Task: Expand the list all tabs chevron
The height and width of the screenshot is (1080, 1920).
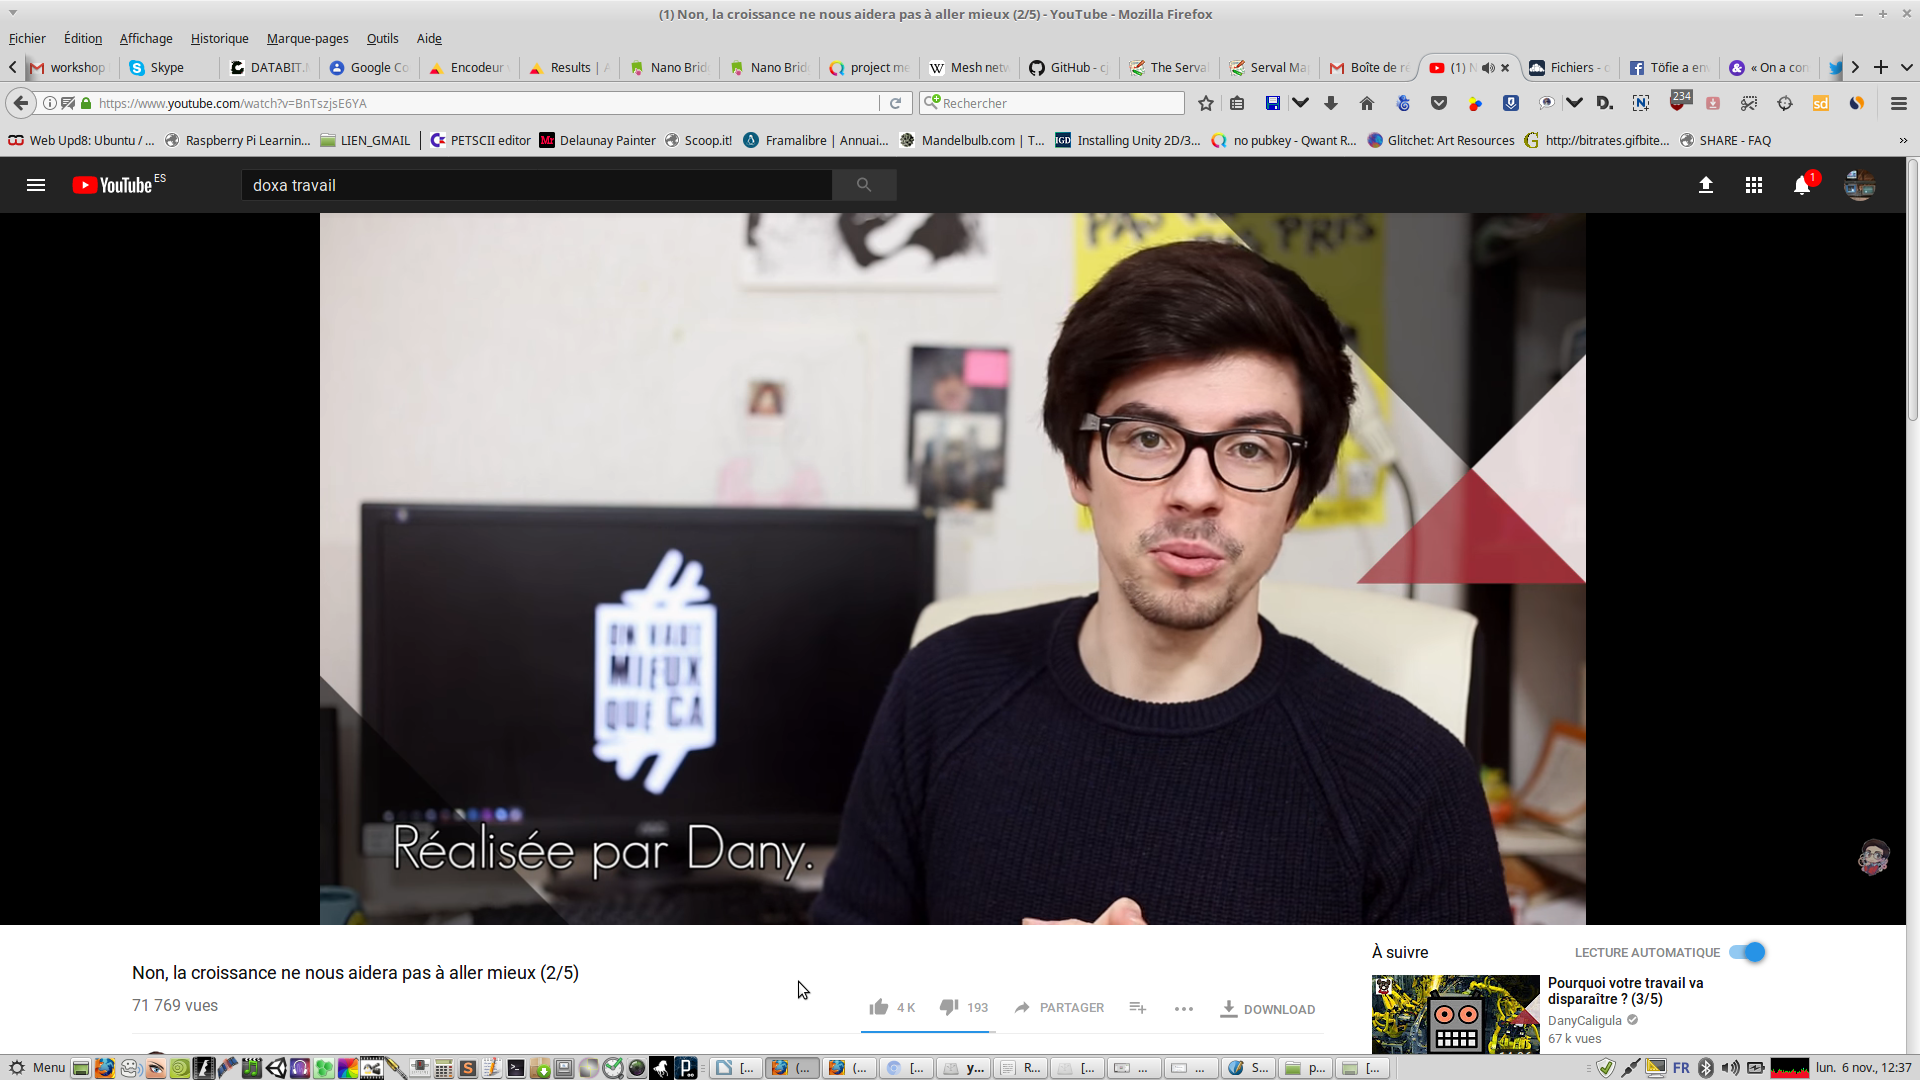Action: 1906,67
